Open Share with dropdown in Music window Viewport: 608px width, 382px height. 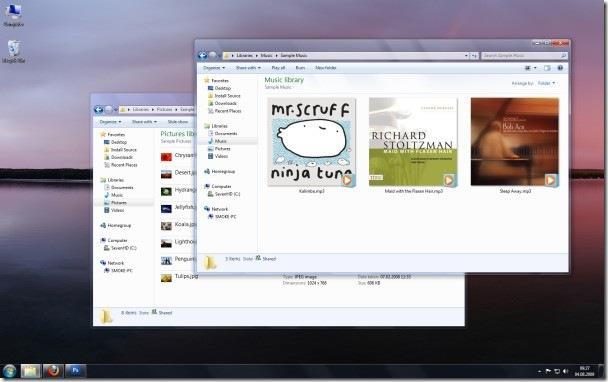[248, 68]
